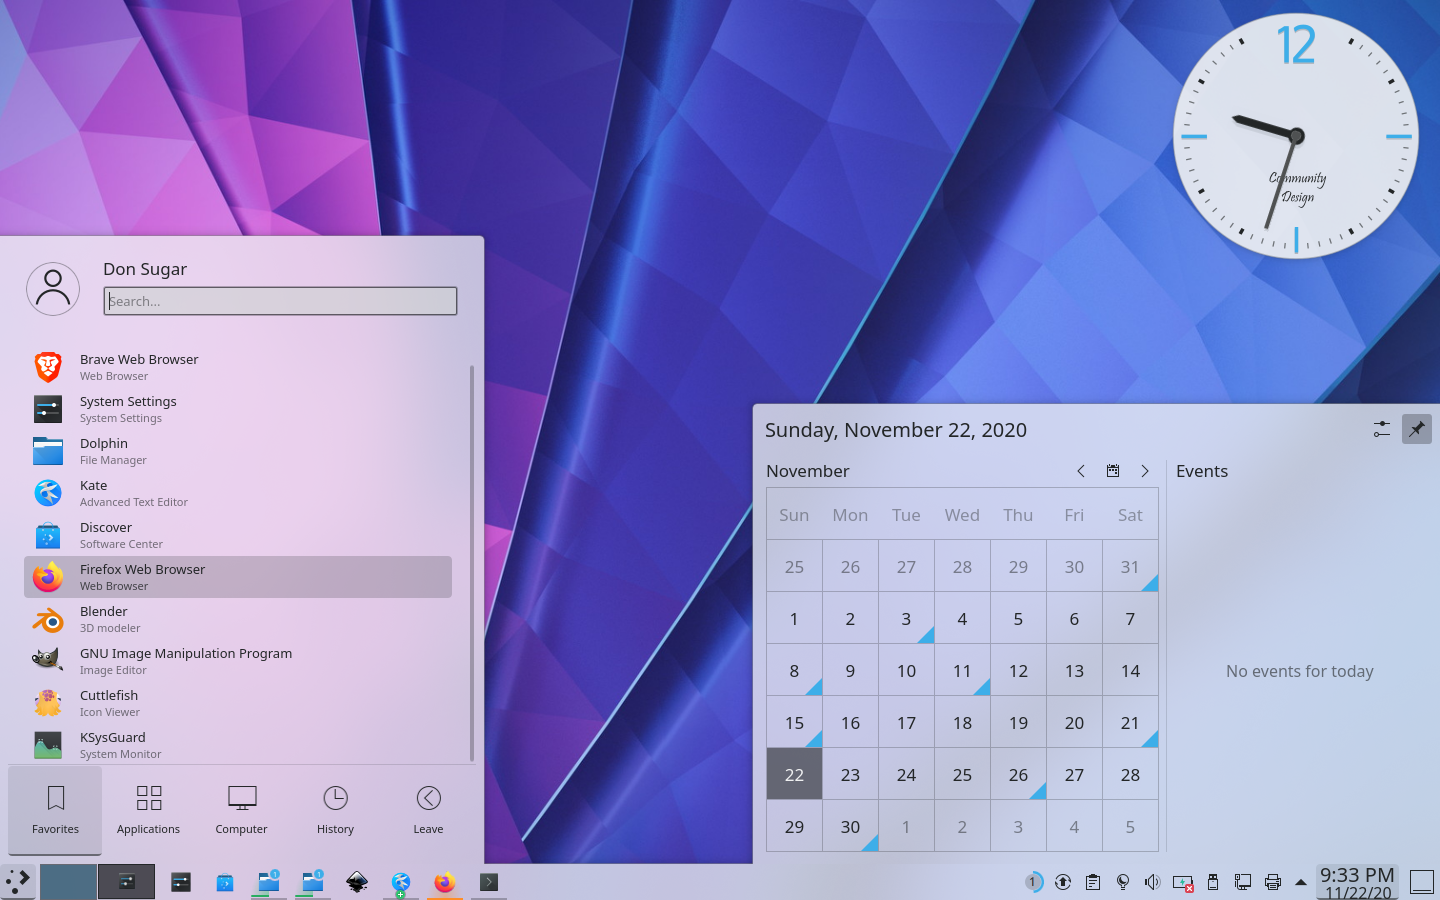
Task: Launch Kate Advanced Text Editor
Action: (x=238, y=493)
